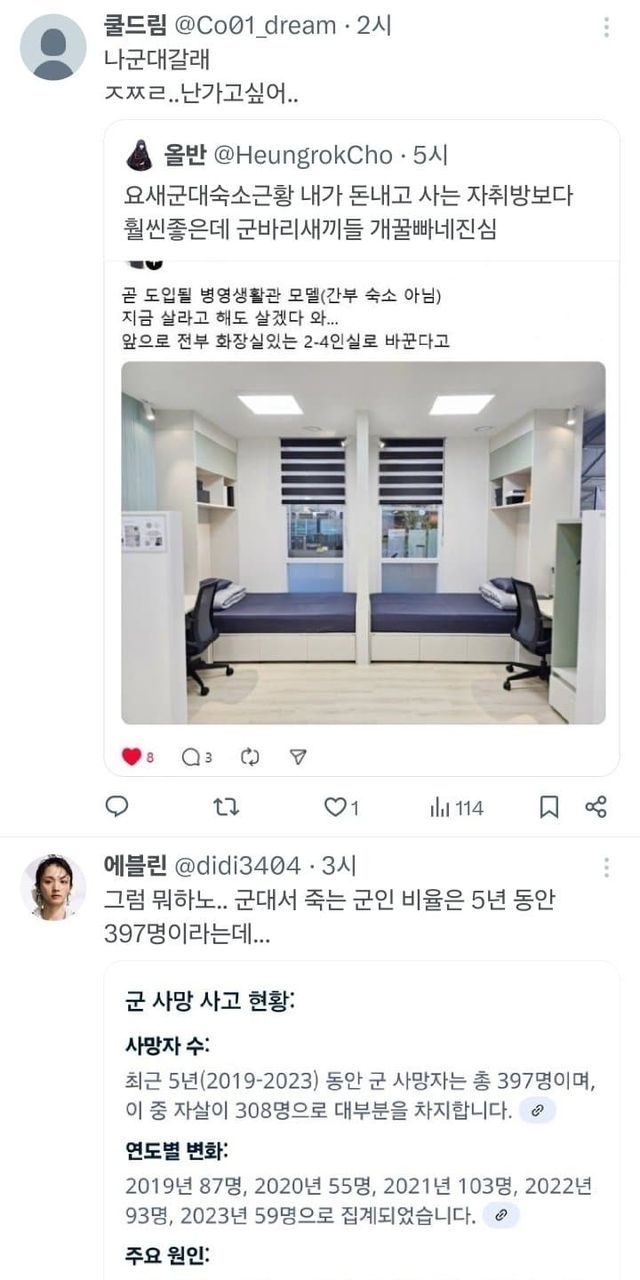Open 쿨드림's profile avatar
This screenshot has height=1280, width=640.
coord(53,47)
